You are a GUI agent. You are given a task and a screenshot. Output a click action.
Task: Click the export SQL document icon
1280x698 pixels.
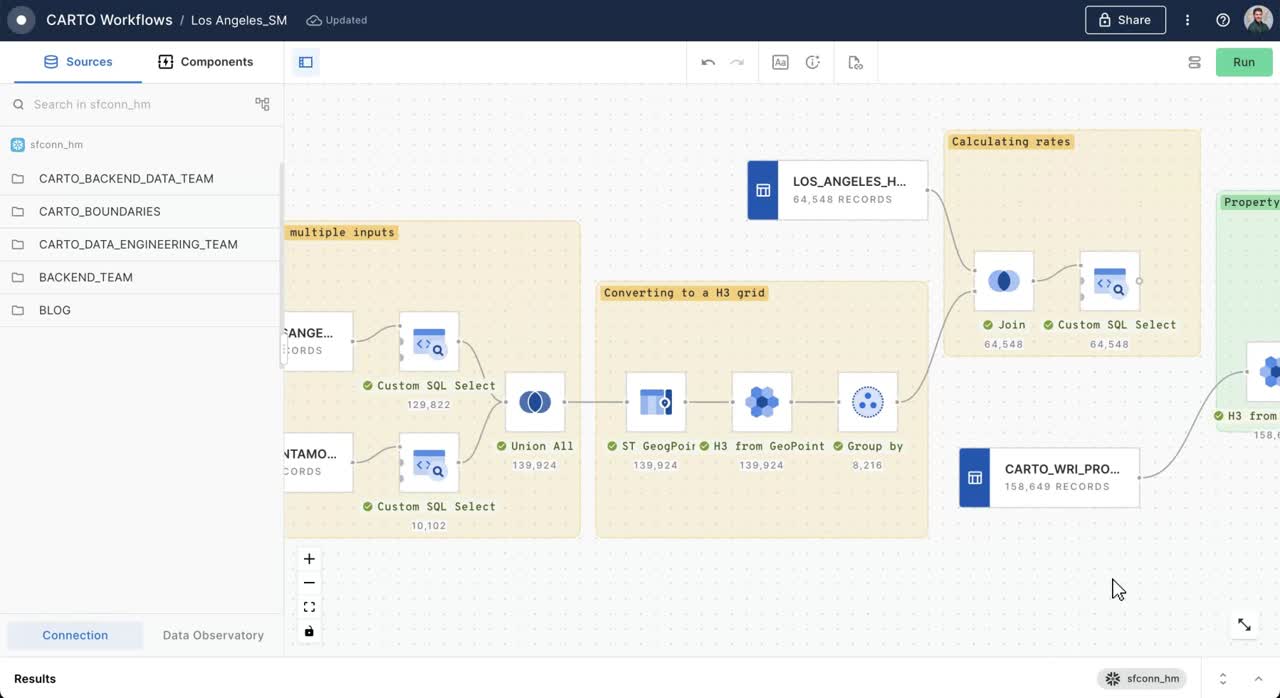coord(855,61)
